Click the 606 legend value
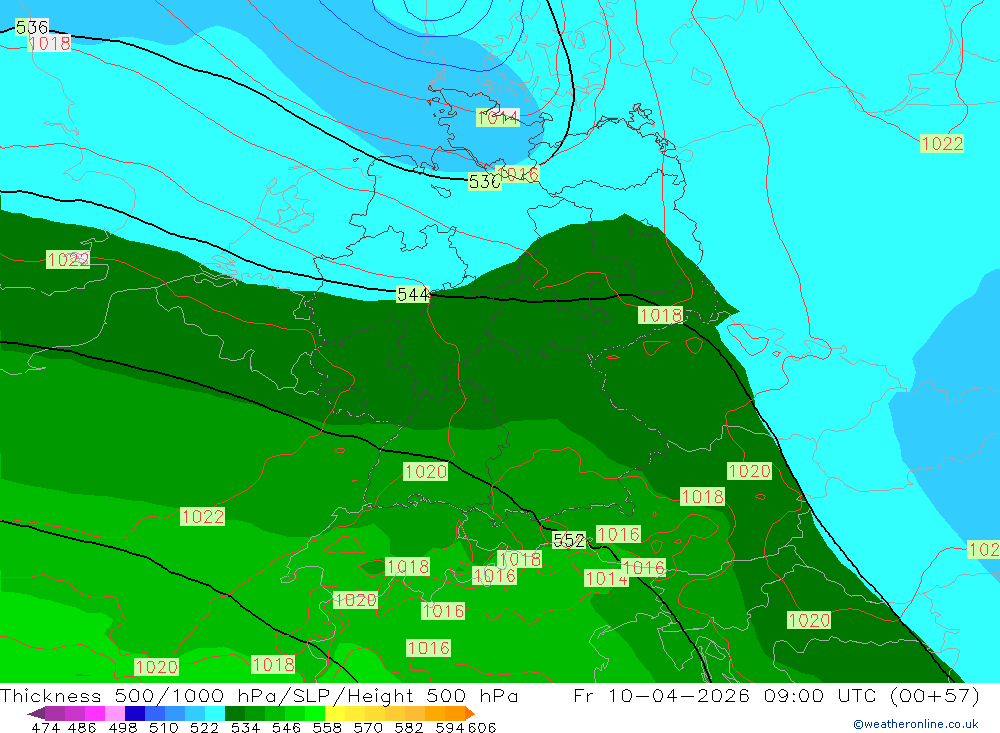 pyautogui.click(x=482, y=727)
